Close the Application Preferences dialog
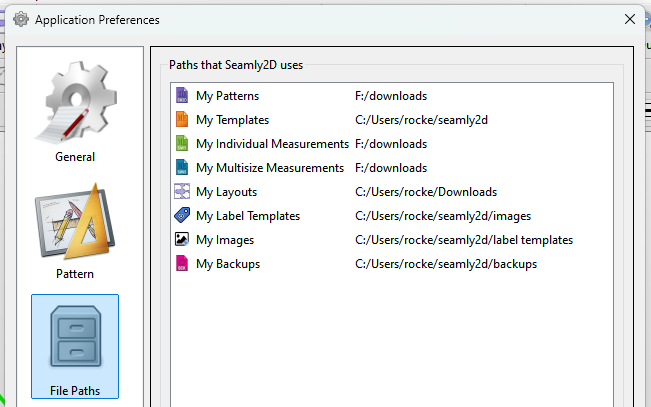The height and width of the screenshot is (407, 651). [x=629, y=19]
